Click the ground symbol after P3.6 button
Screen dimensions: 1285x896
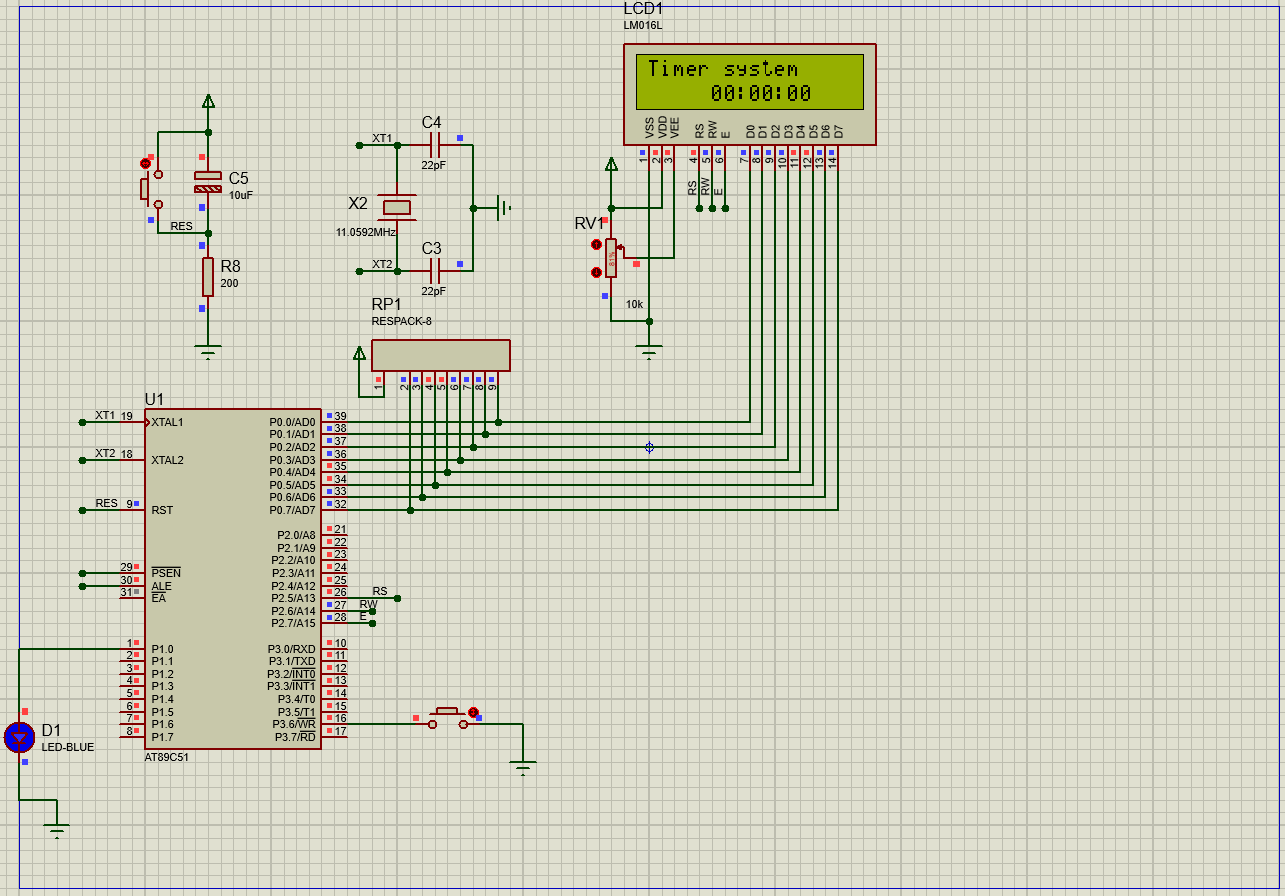coord(522,767)
